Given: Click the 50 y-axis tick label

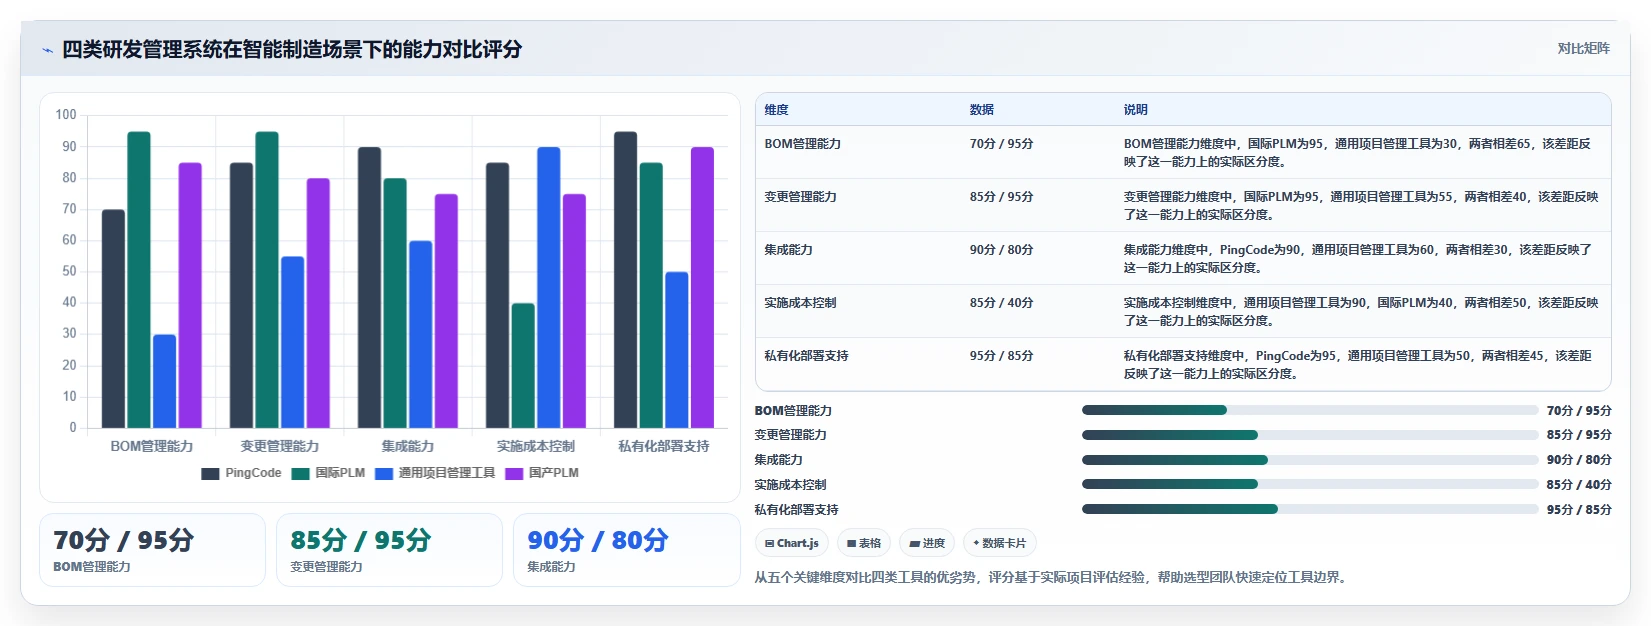Looking at the screenshot, I should click(69, 271).
